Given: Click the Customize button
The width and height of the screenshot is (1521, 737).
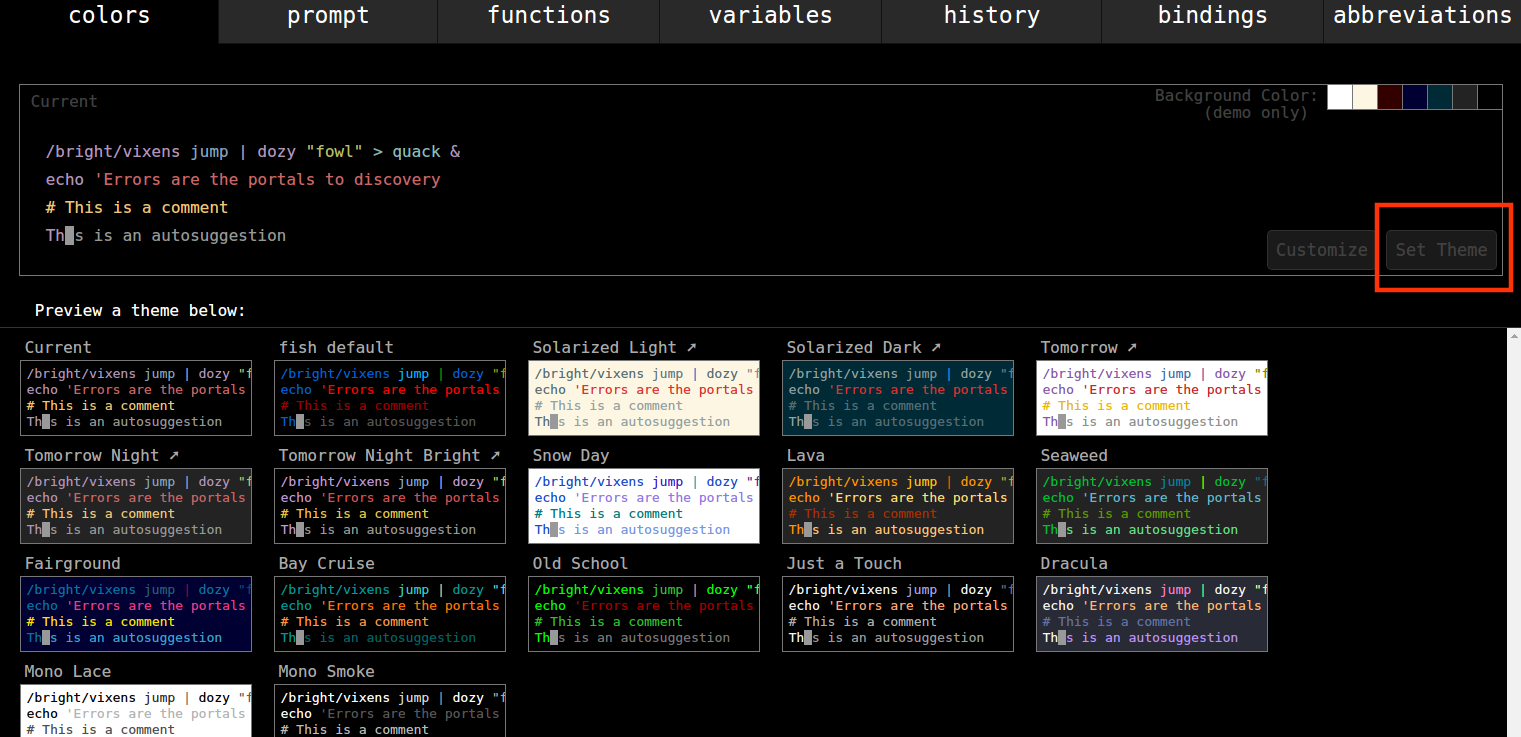Looking at the screenshot, I should click(1321, 250).
